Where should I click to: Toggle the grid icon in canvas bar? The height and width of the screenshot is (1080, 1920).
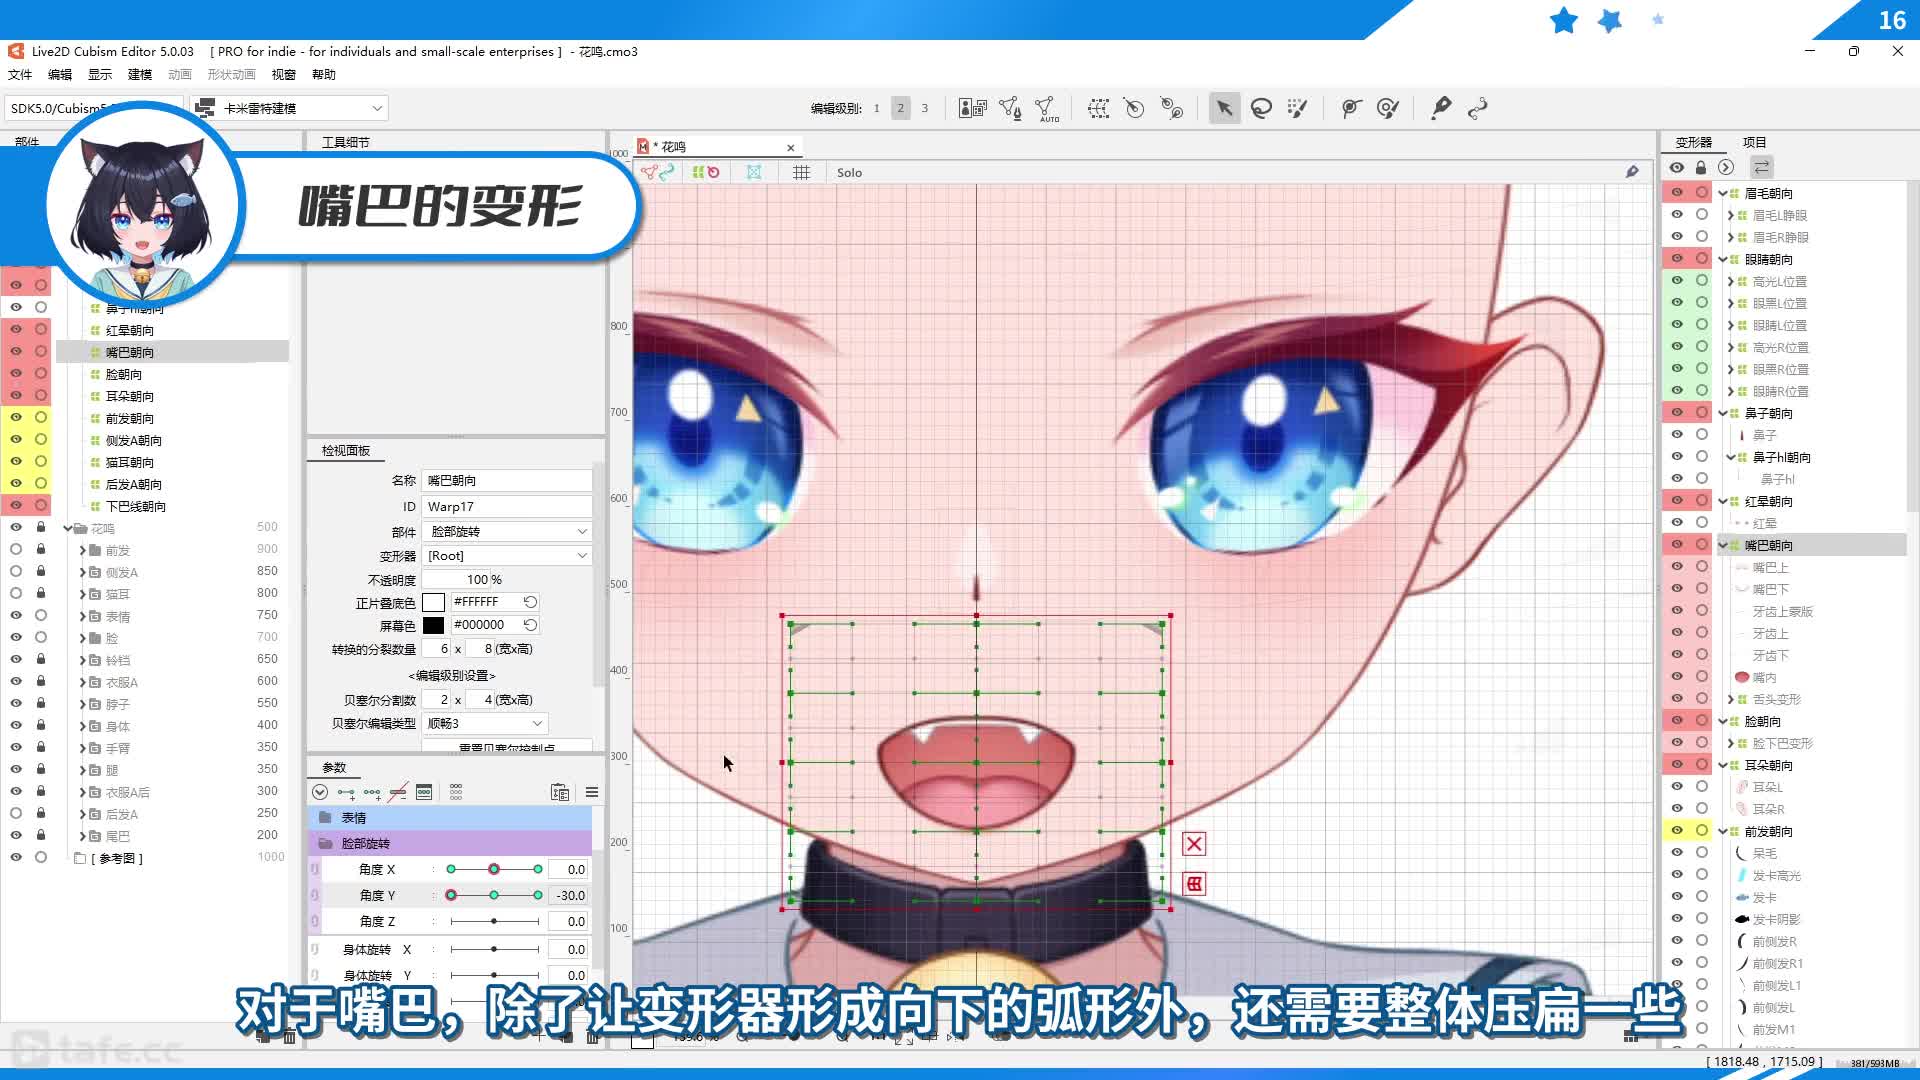pos(801,172)
